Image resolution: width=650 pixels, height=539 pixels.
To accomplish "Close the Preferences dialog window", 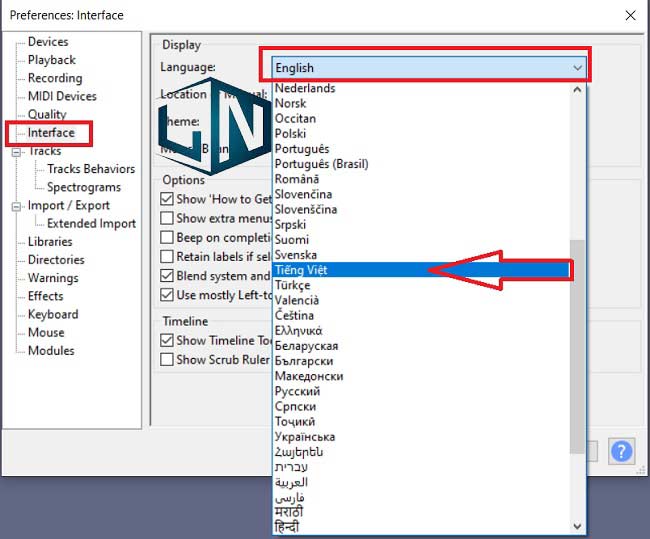I will (x=629, y=15).
